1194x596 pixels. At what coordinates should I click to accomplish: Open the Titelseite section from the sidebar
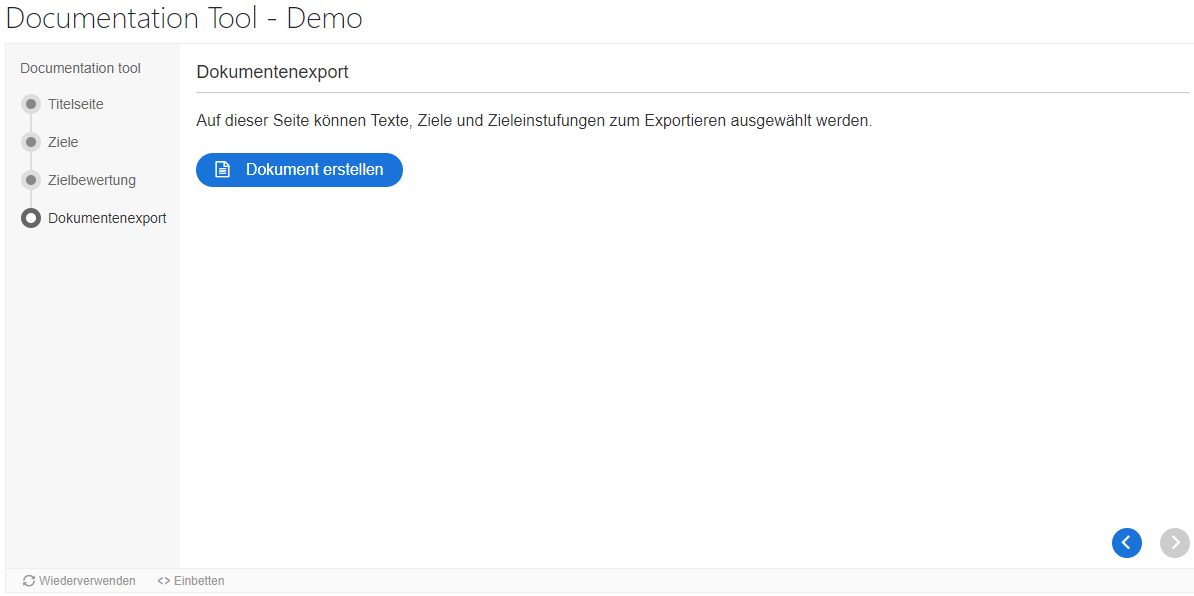click(76, 104)
